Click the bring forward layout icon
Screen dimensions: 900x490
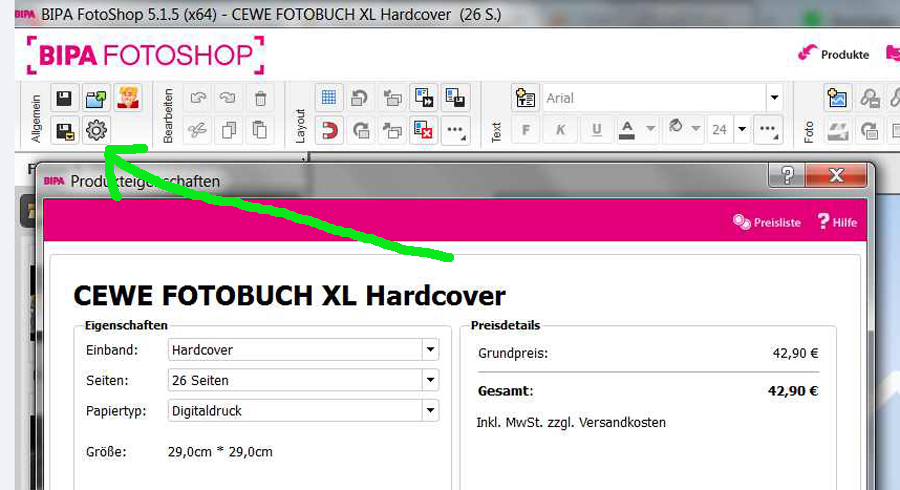click(x=392, y=131)
